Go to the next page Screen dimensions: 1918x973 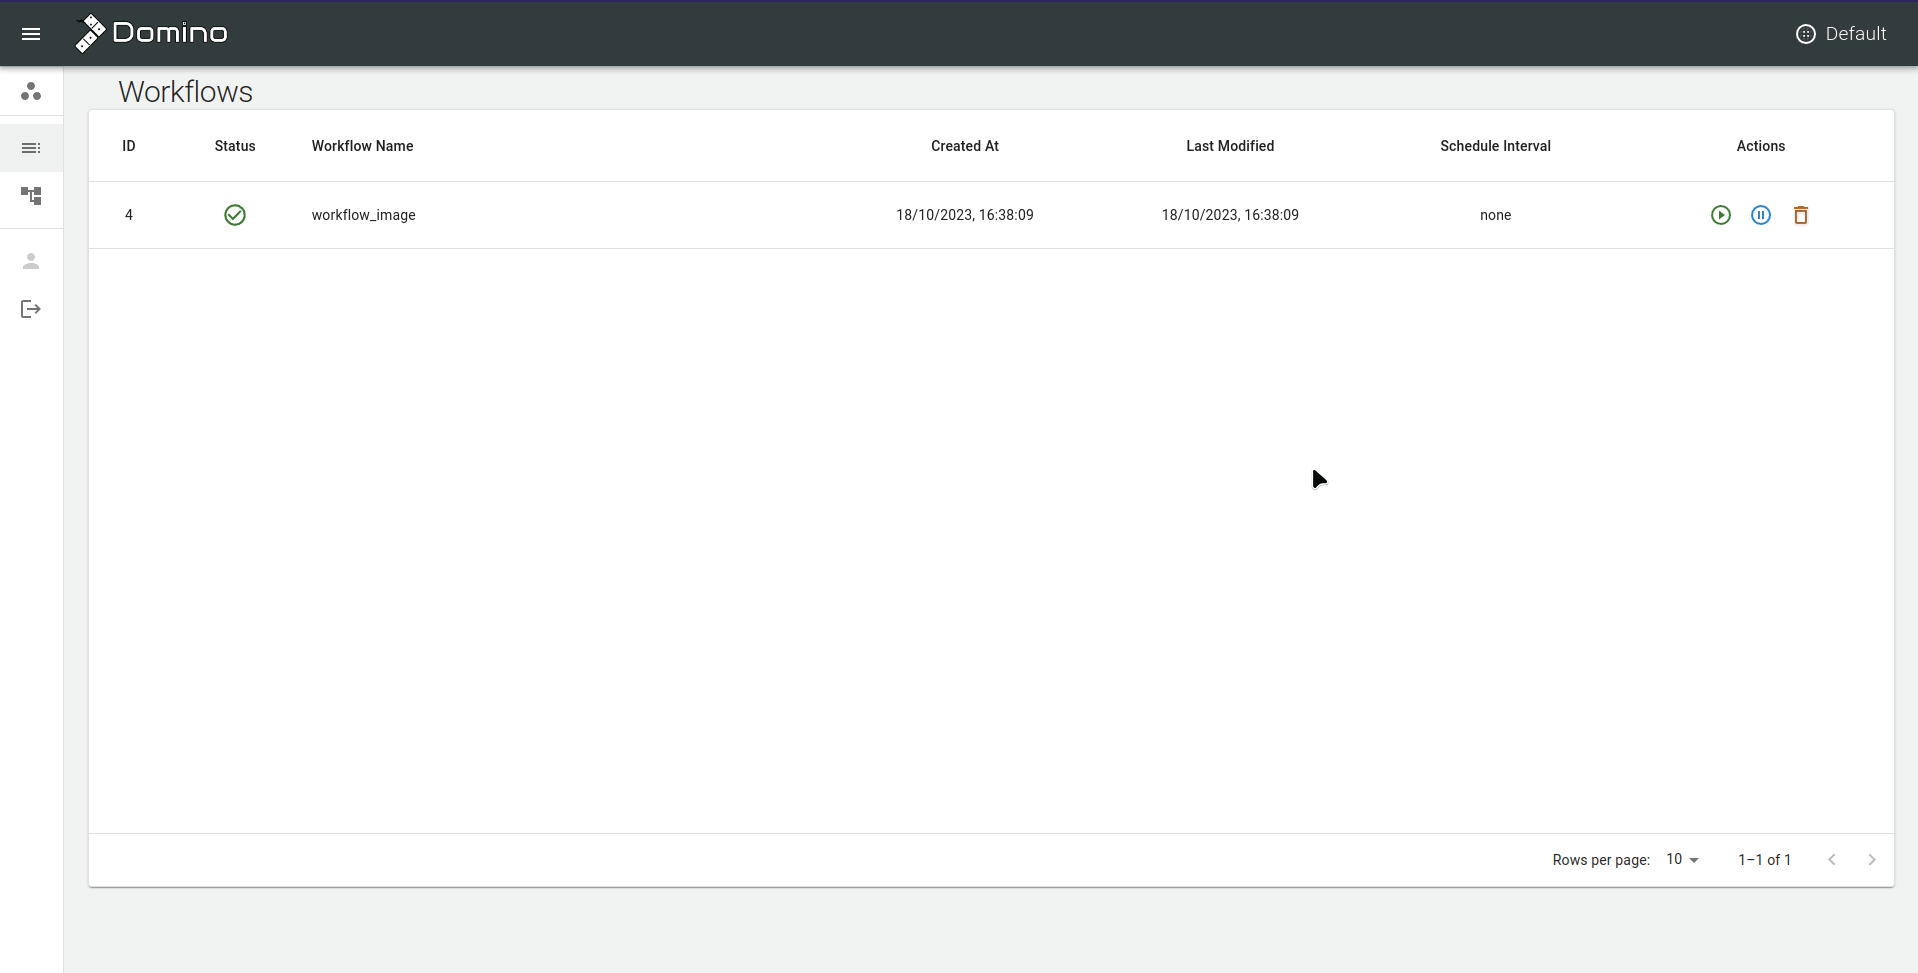pos(1872,860)
